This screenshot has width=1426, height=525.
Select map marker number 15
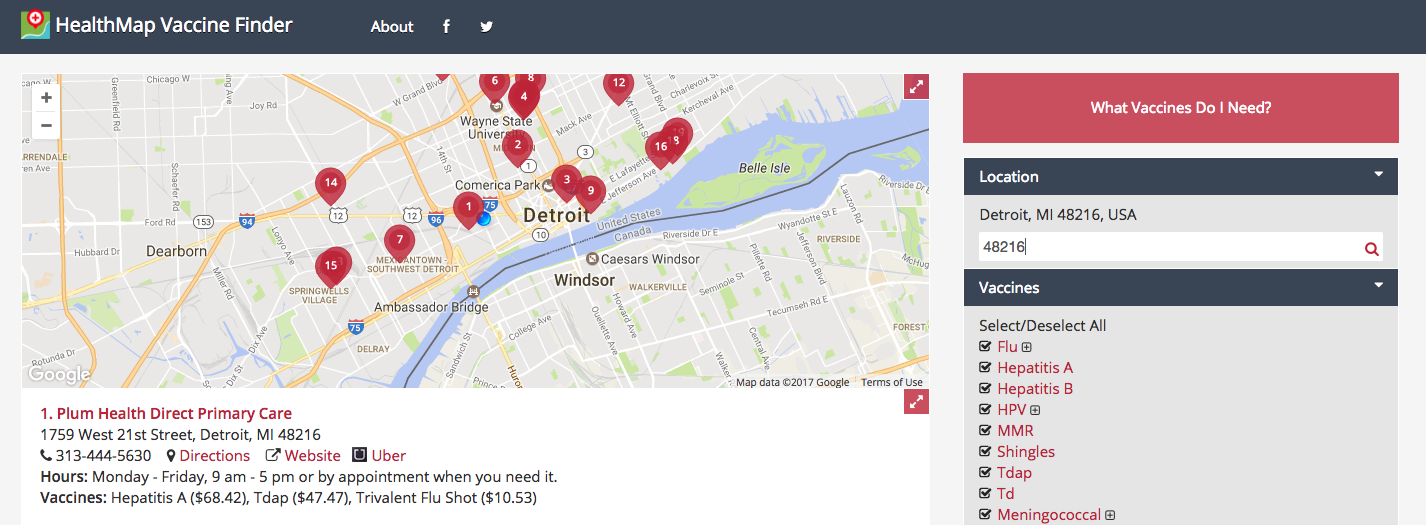(x=331, y=266)
